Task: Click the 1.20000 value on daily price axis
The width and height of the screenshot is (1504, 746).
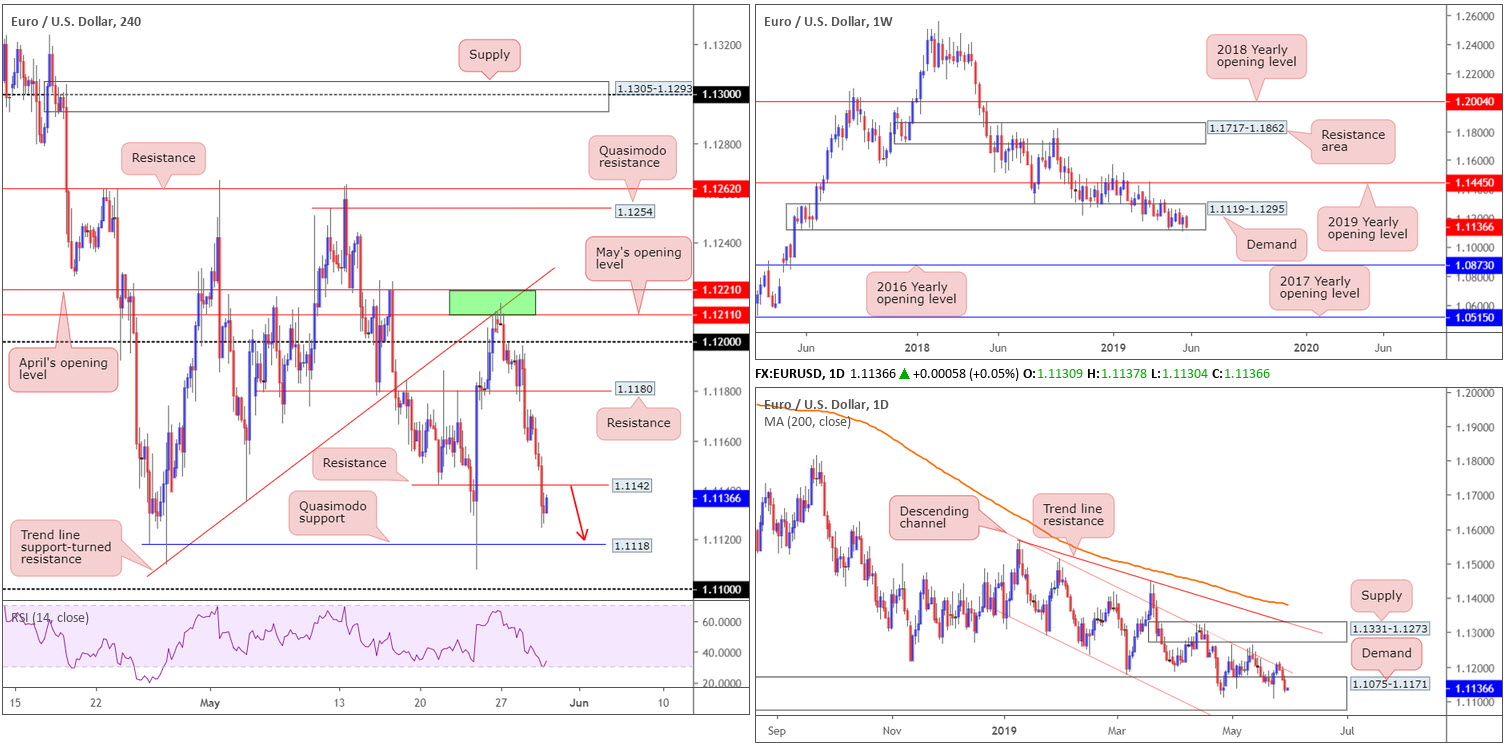Action: coord(1474,394)
